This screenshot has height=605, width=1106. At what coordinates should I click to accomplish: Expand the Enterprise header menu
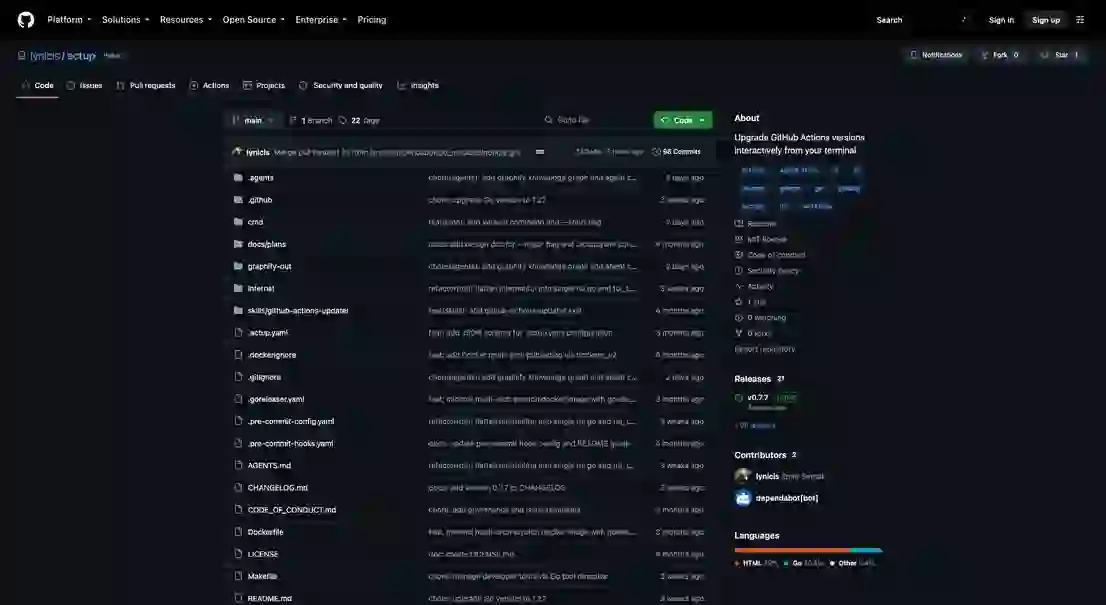(x=321, y=20)
